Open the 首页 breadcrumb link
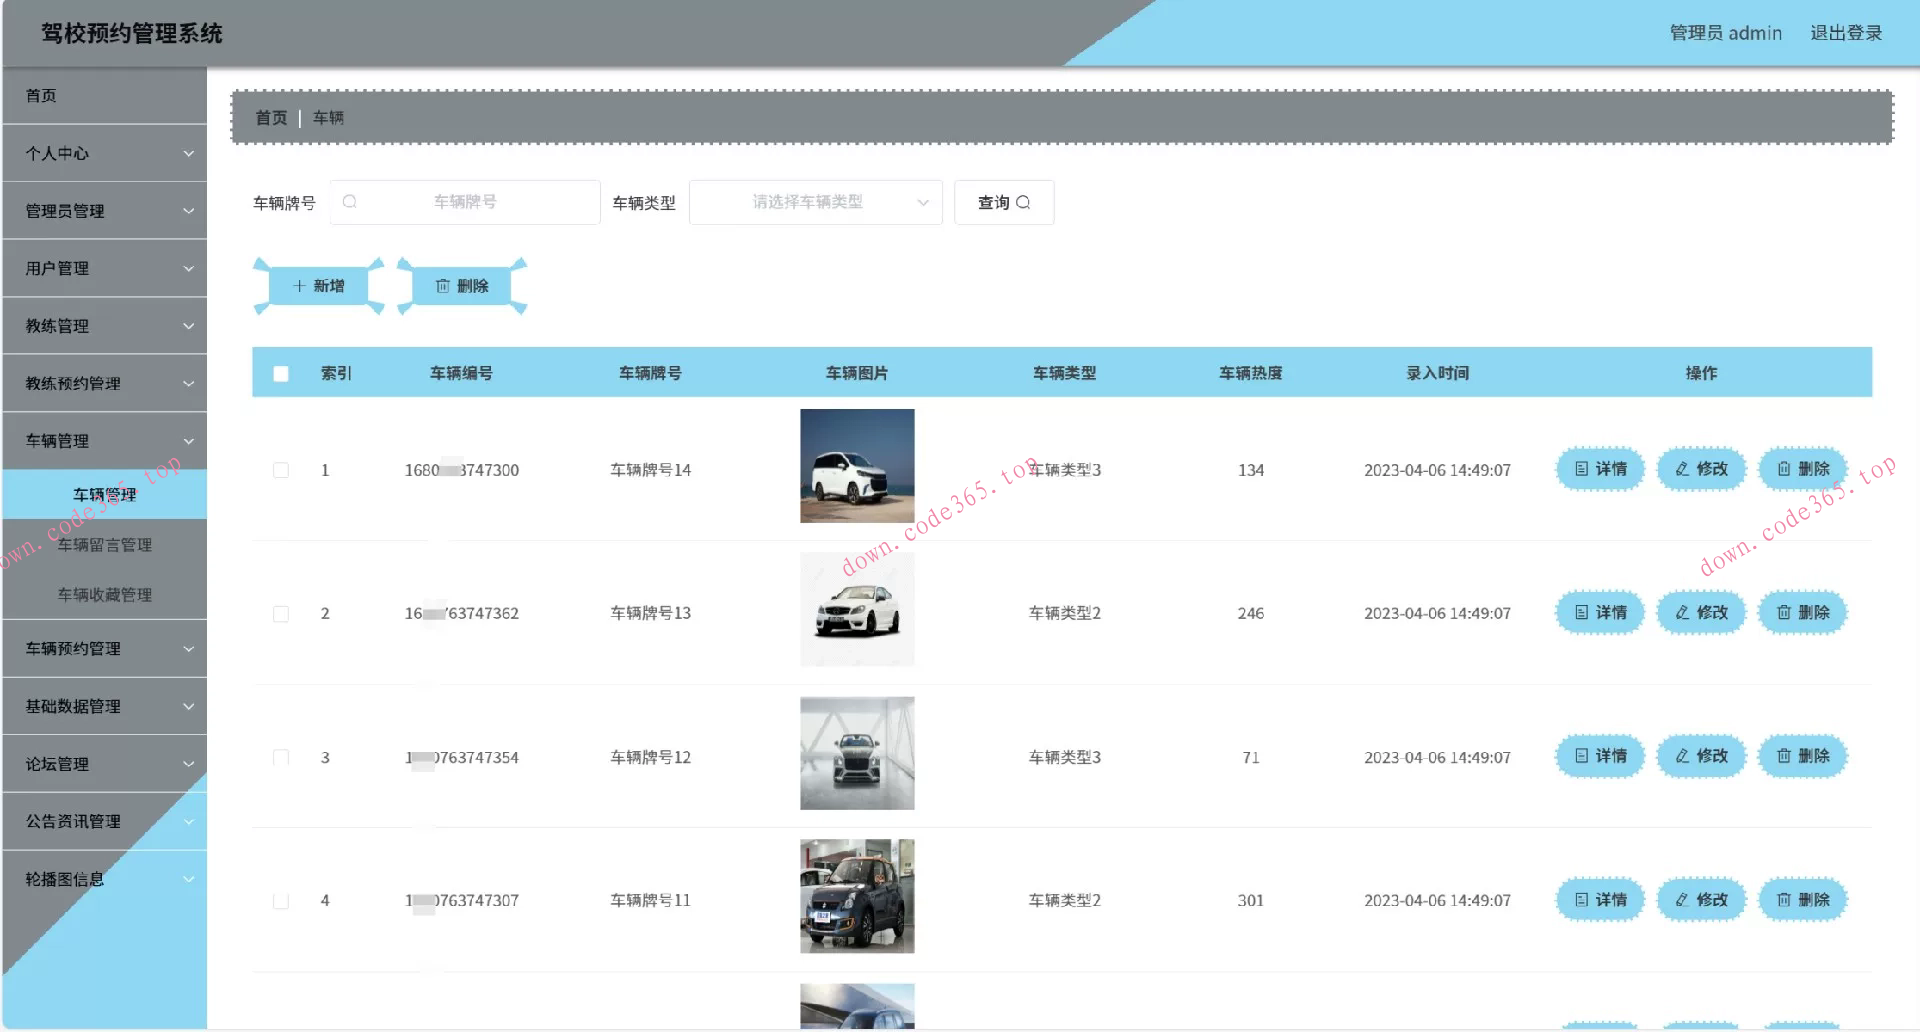Image resolution: width=1920 pixels, height=1032 pixels. pos(271,117)
